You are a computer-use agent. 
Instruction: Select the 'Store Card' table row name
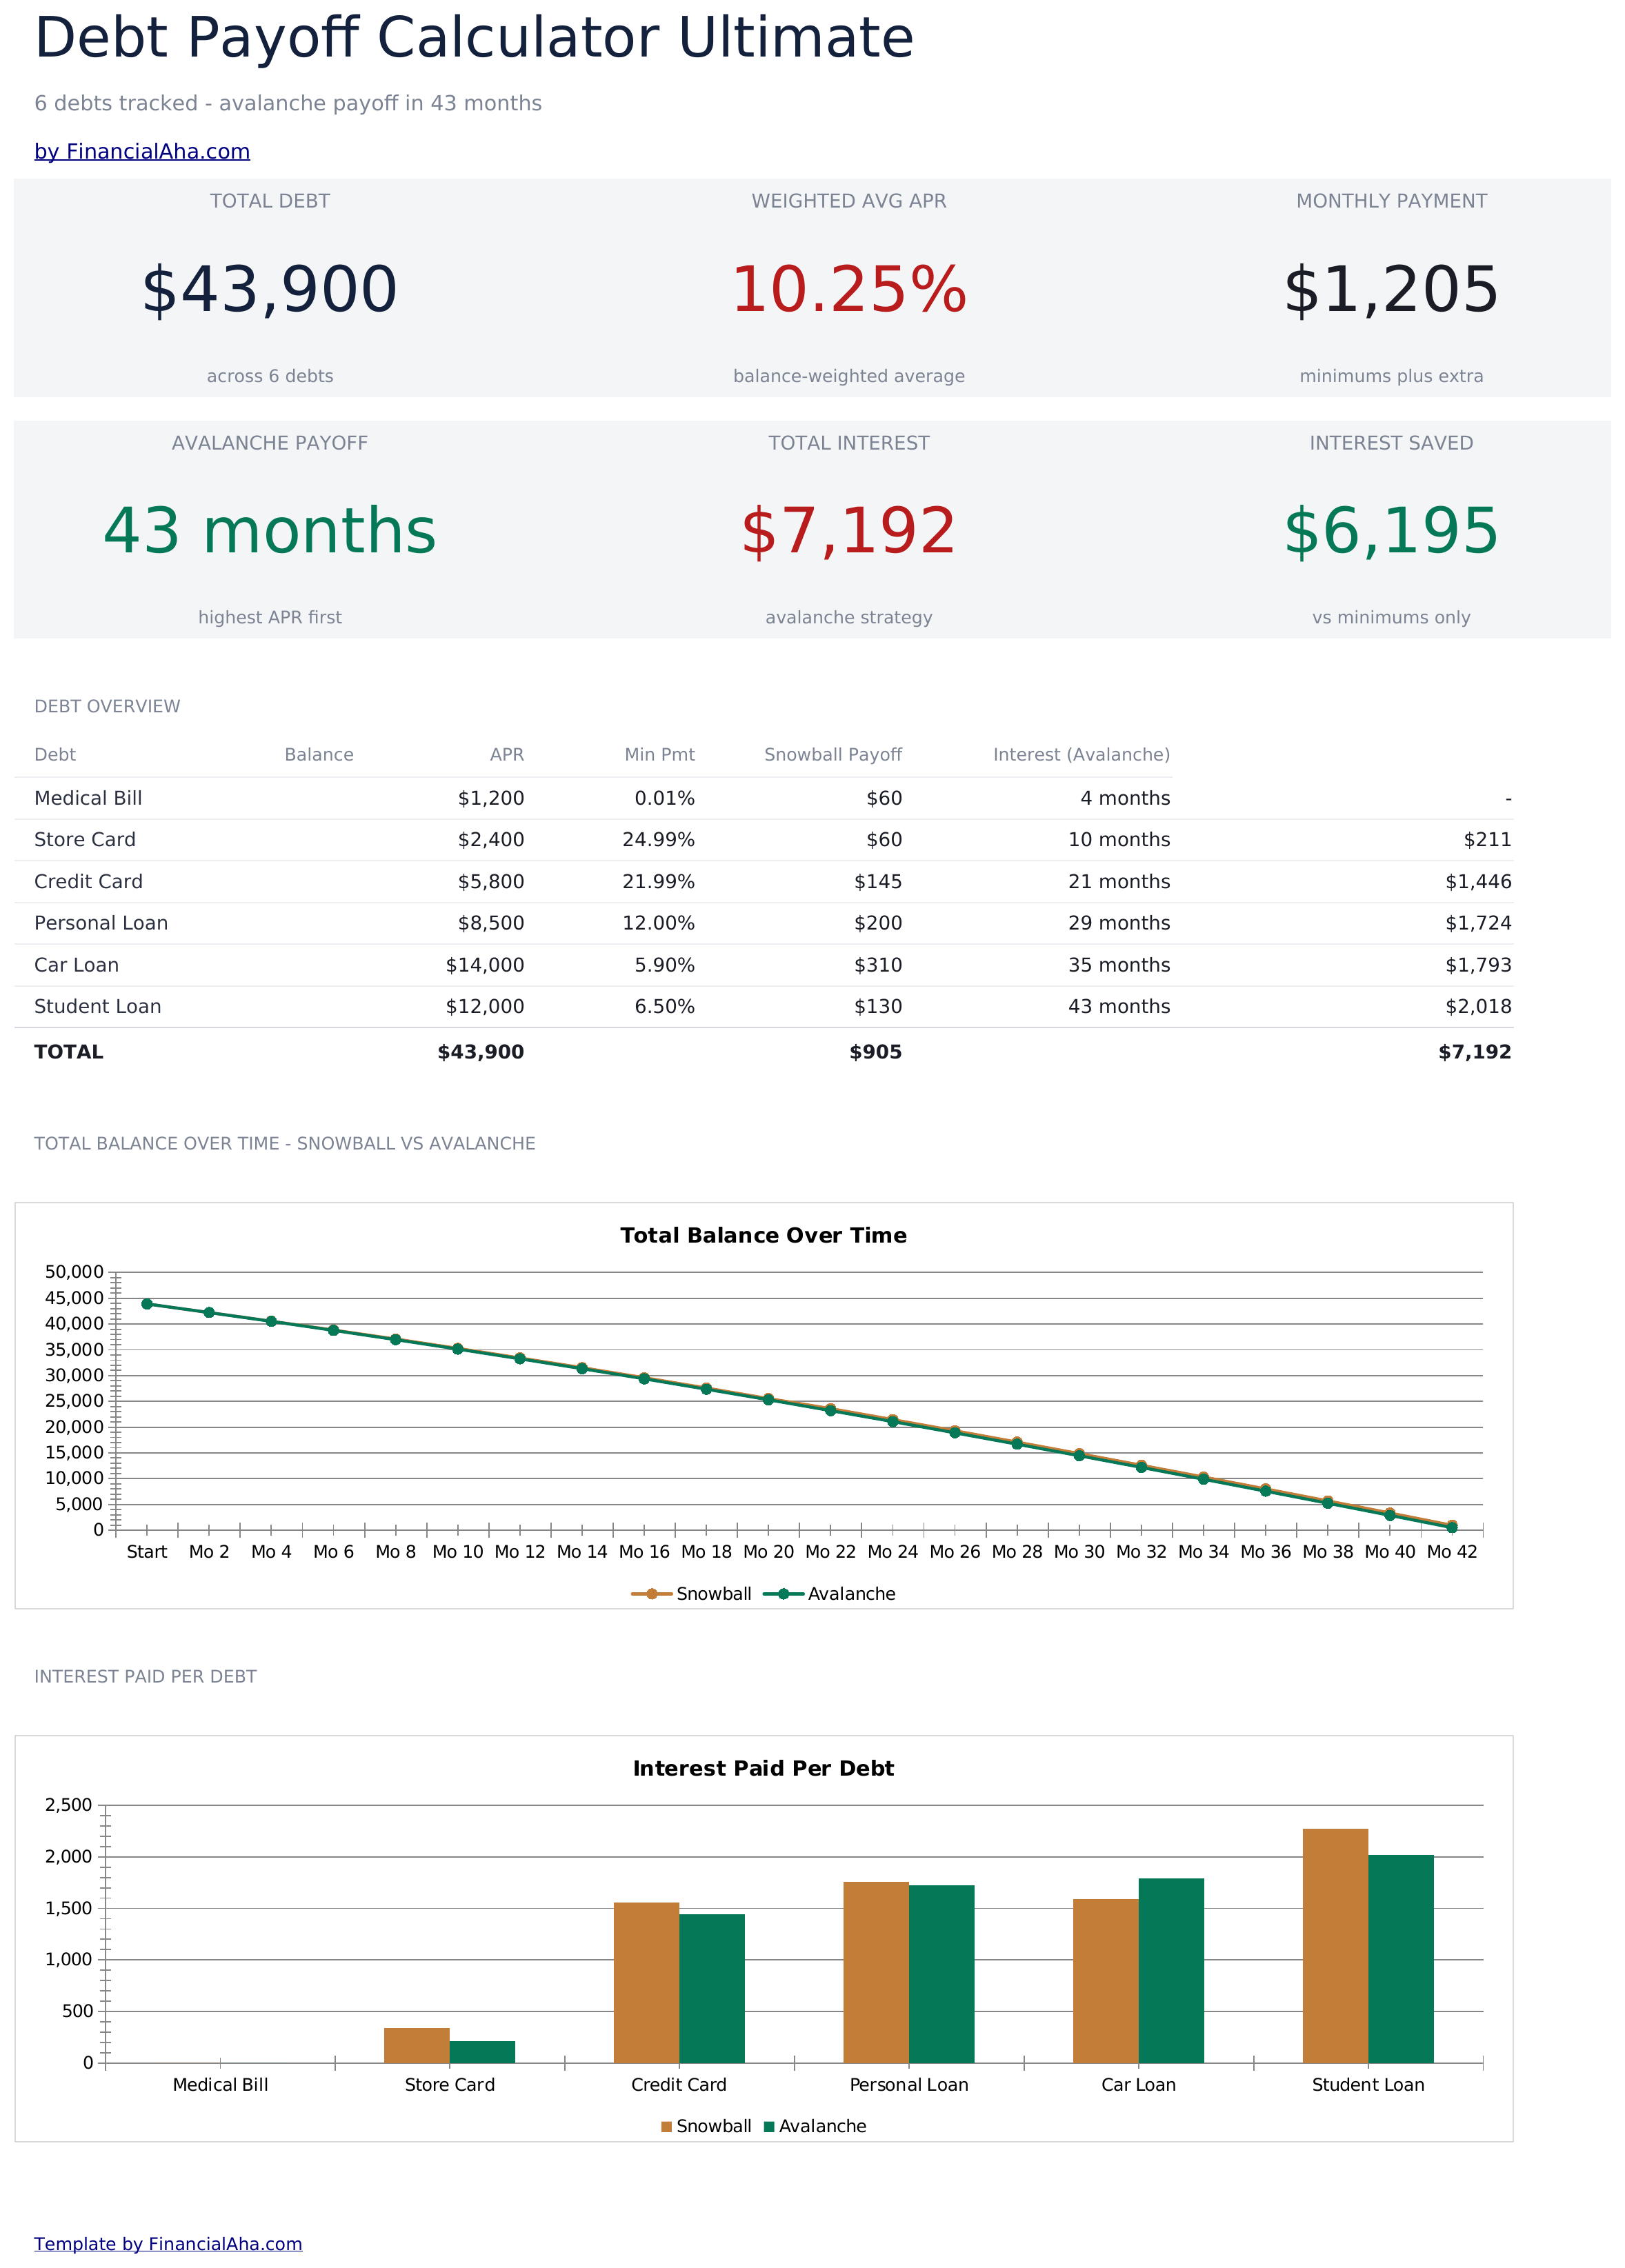pyautogui.click(x=85, y=839)
